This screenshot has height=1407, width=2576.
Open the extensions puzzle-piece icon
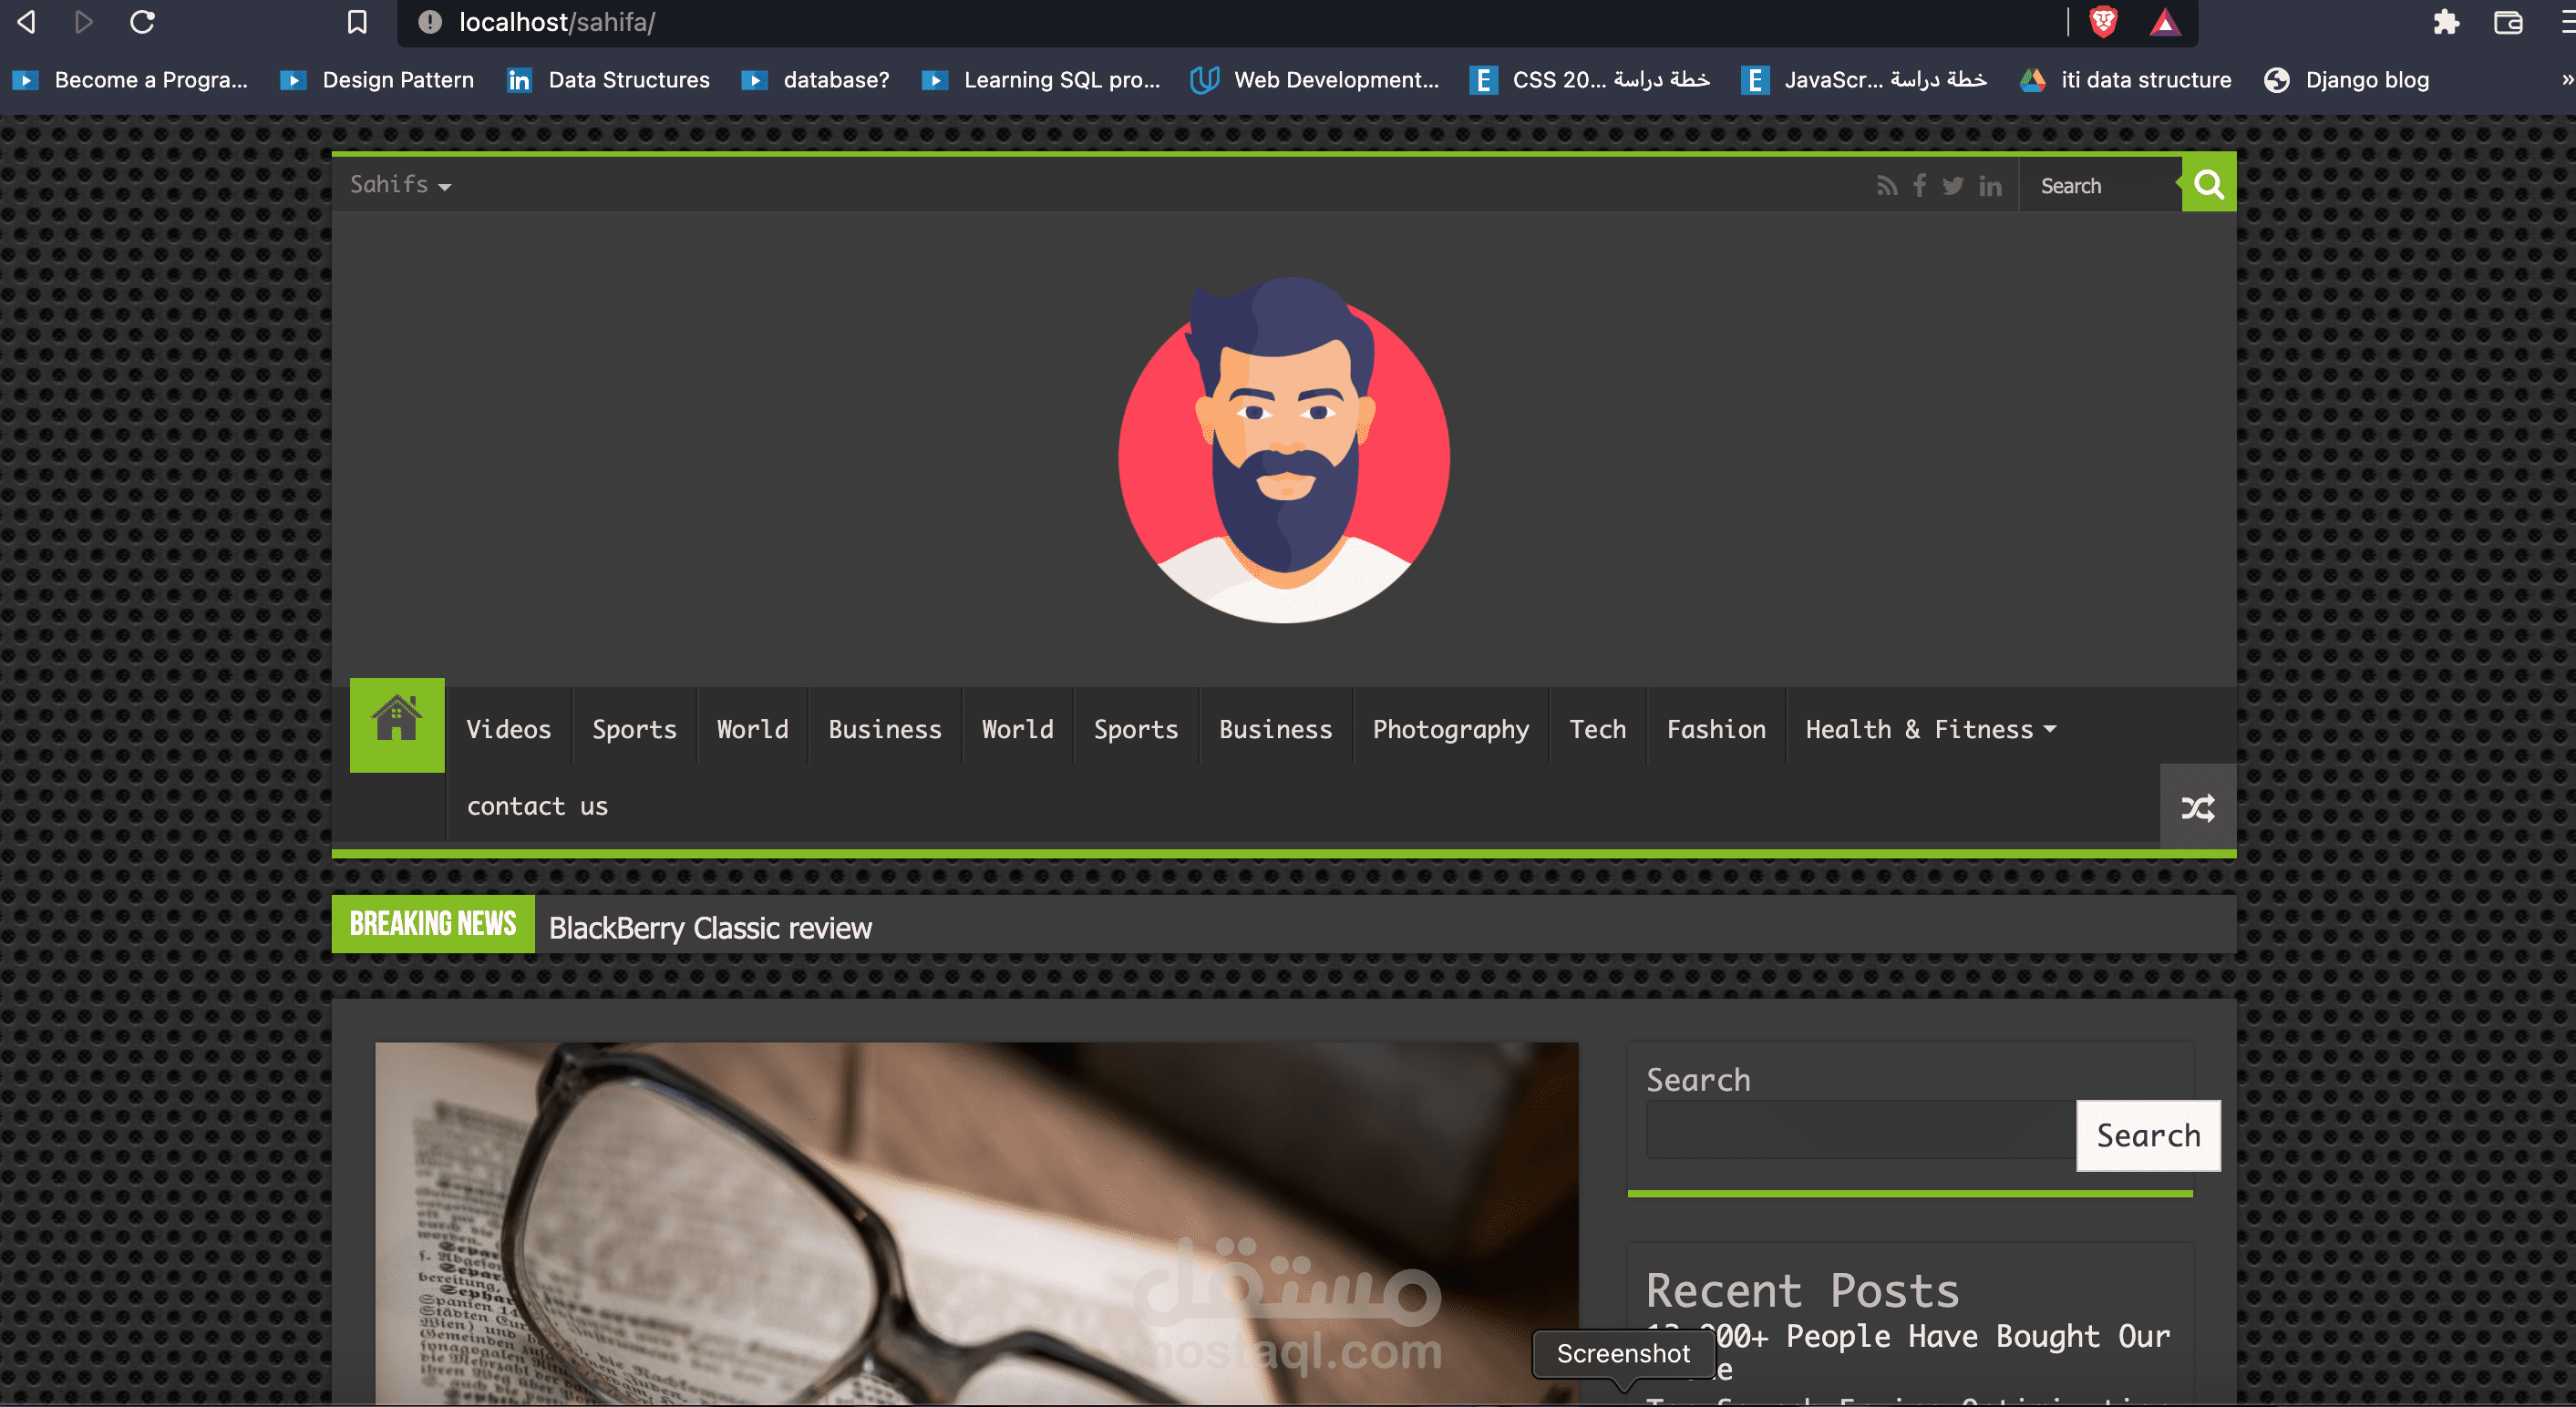coord(2446,22)
